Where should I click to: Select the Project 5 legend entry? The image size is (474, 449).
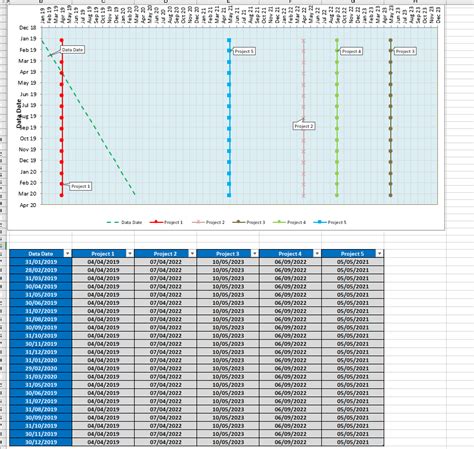[x=330, y=222]
